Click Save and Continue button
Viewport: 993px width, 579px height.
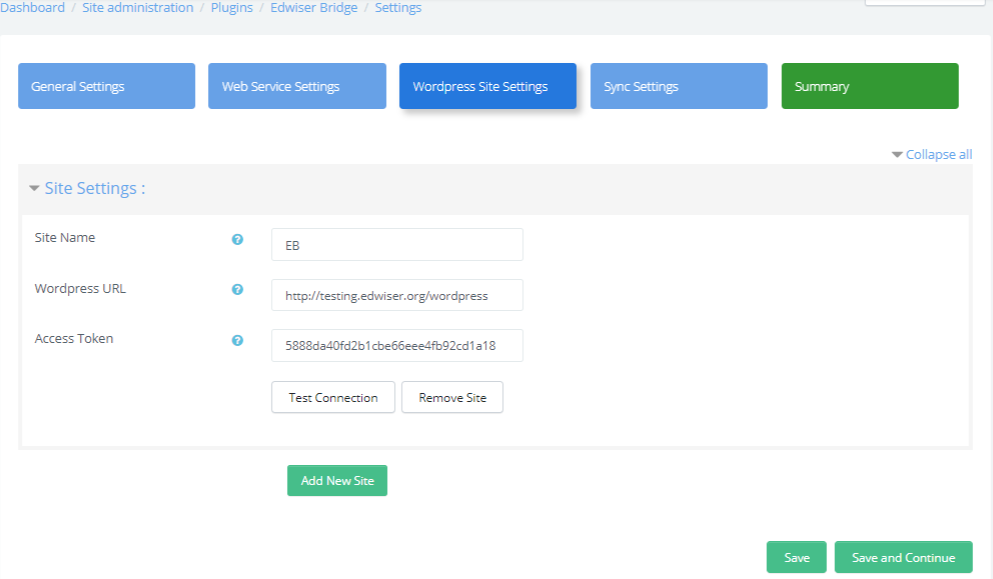coord(904,557)
